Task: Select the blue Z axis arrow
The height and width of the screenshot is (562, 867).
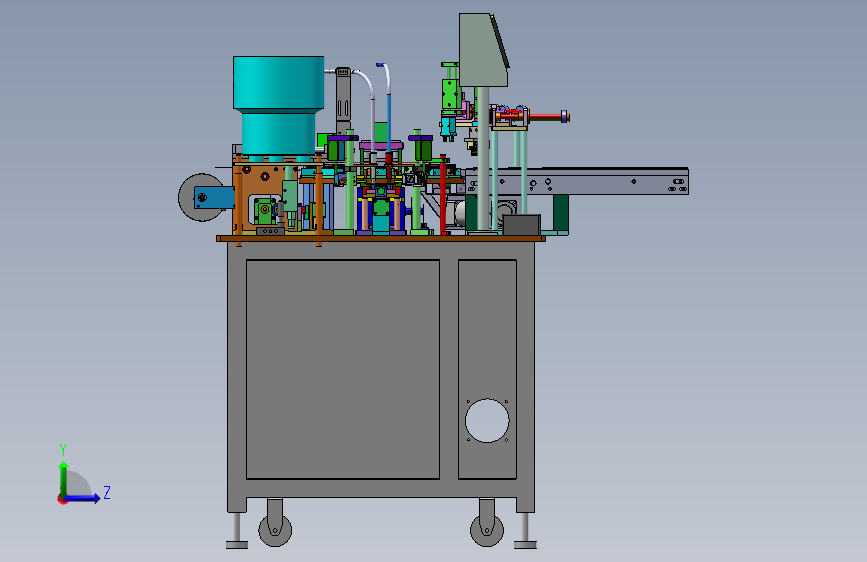Action: [82, 498]
